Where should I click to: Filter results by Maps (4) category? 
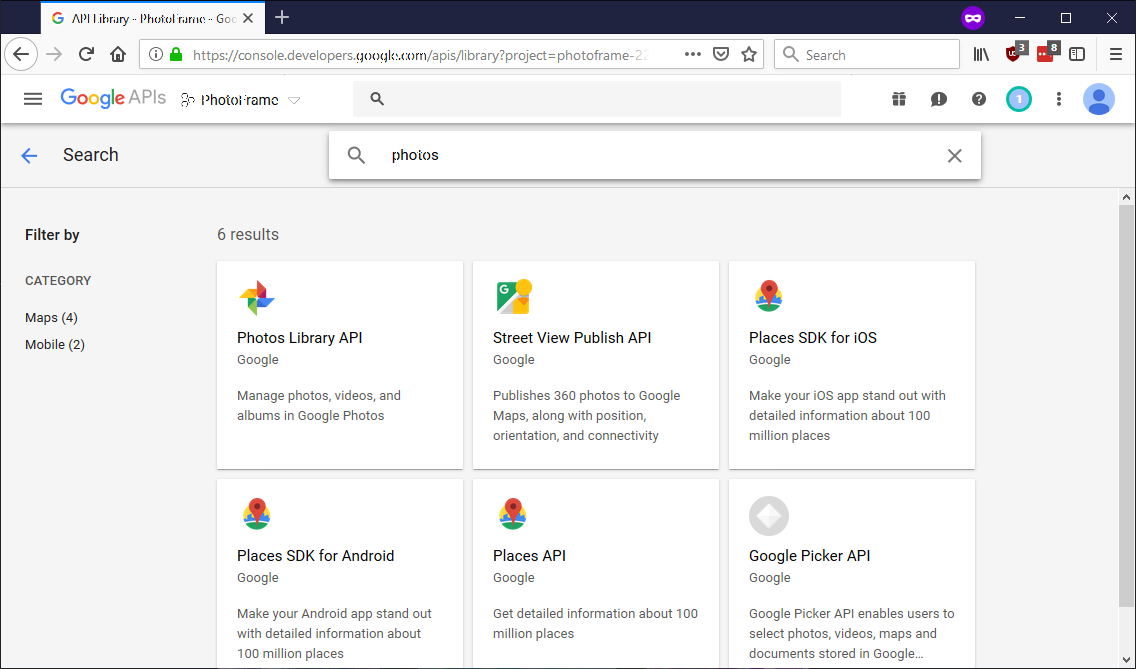pos(51,317)
